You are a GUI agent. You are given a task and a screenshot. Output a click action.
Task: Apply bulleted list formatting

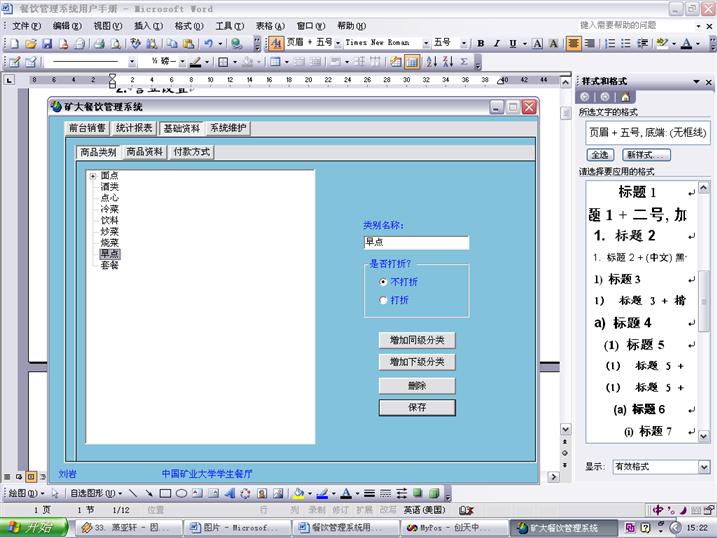click(626, 43)
